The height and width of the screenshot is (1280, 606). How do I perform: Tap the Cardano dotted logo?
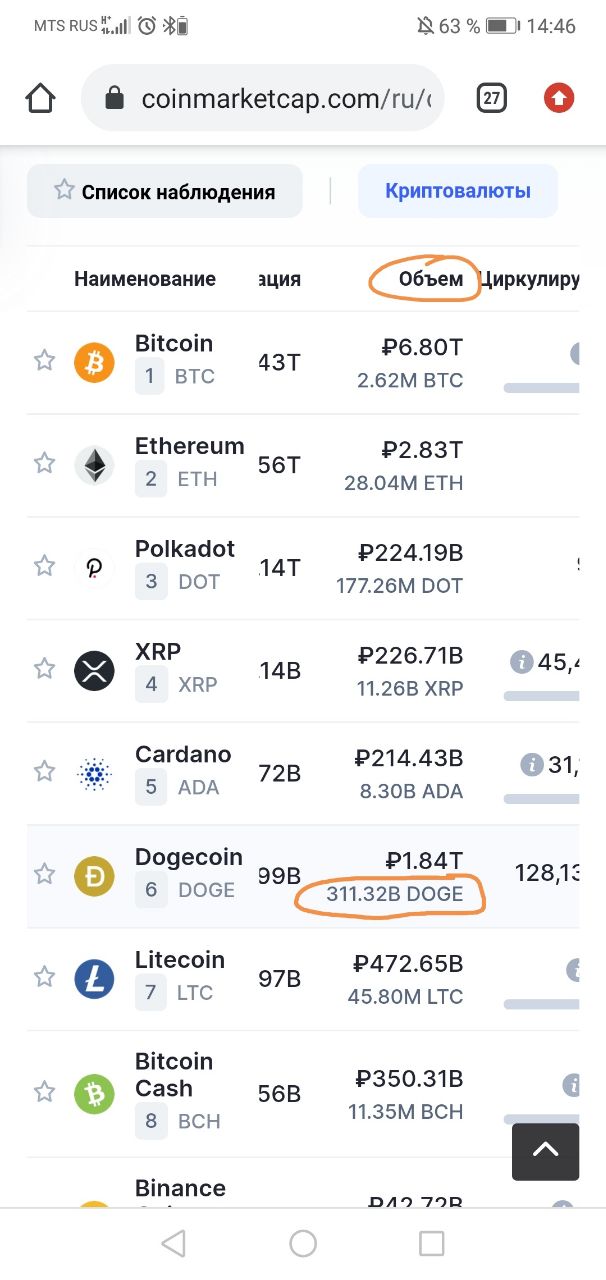tap(95, 773)
